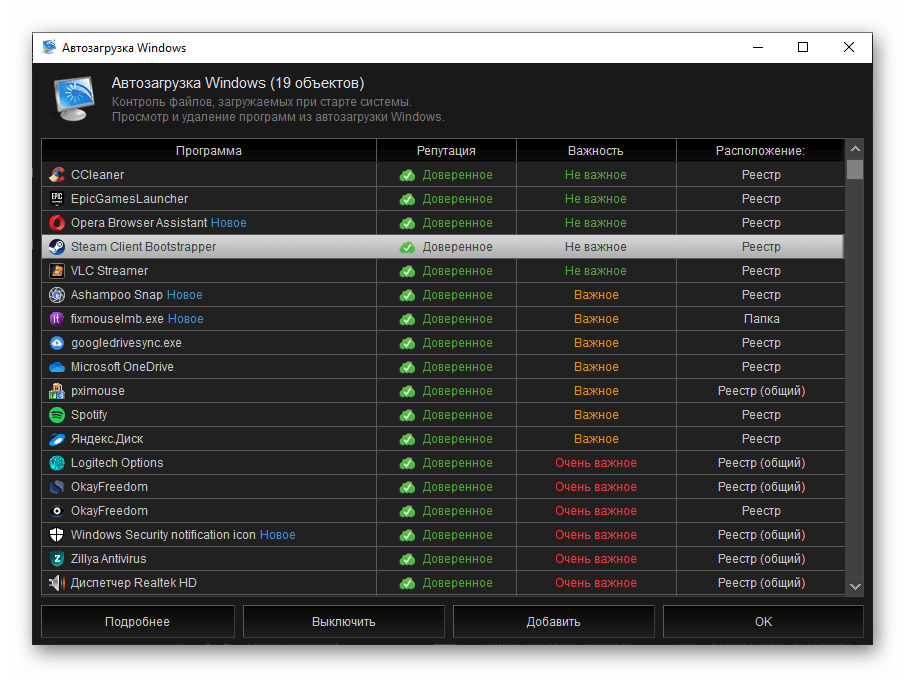This screenshot has height=677, width=905.
Task: Open details with the Подробнее button
Action: pyautogui.click(x=137, y=622)
